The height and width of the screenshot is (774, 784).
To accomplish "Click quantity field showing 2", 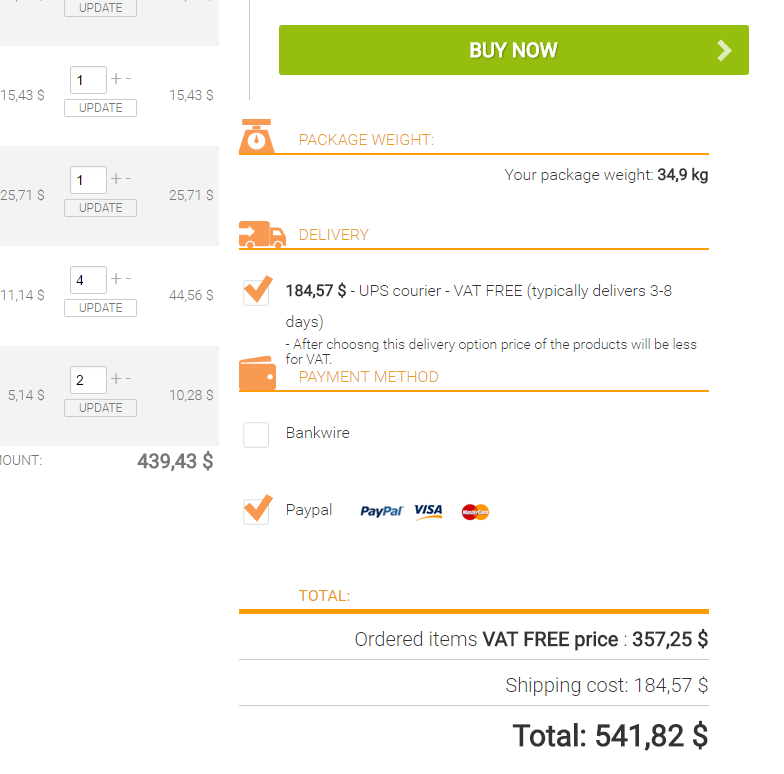I will click(x=88, y=380).
